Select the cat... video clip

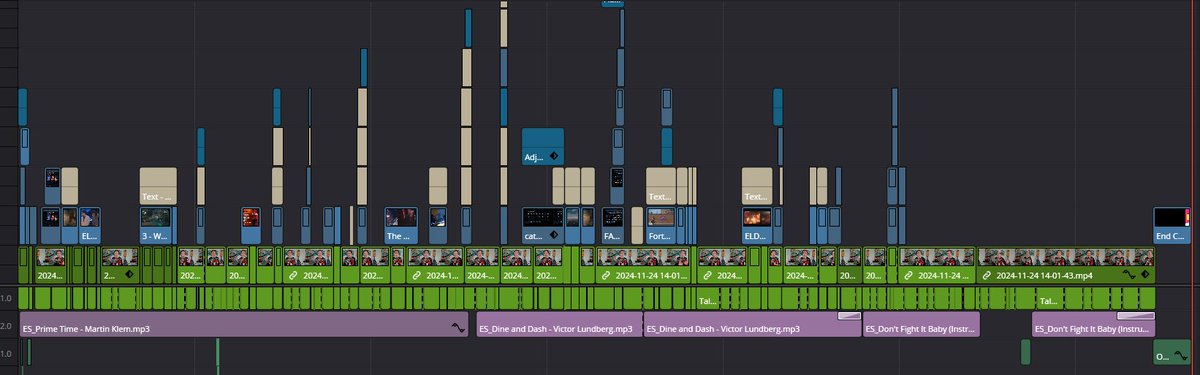(x=543, y=225)
